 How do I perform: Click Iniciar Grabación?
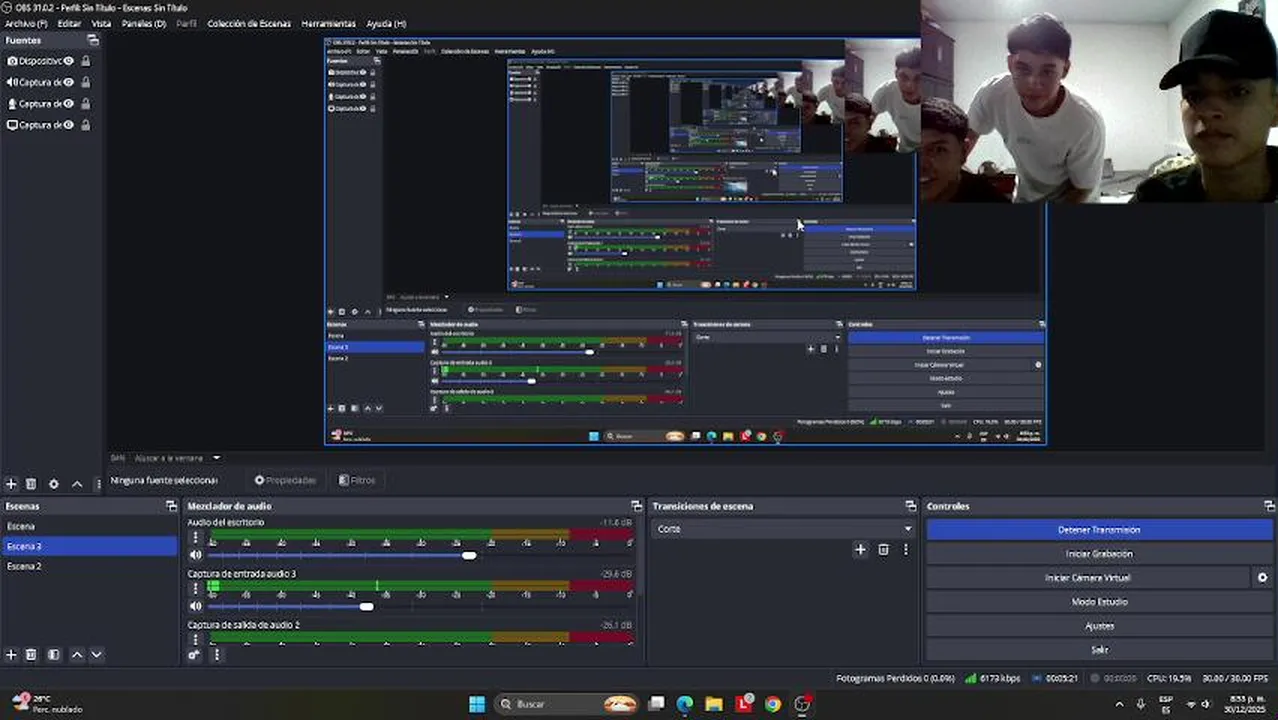coord(1099,554)
